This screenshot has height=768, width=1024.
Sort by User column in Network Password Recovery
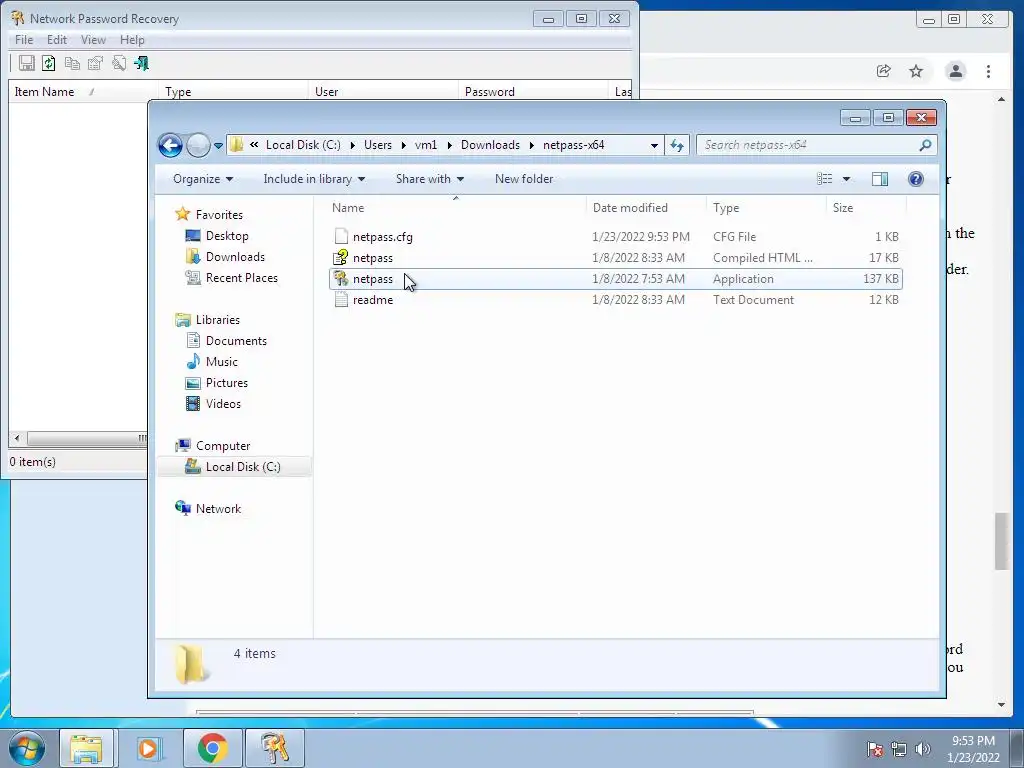pyautogui.click(x=383, y=91)
